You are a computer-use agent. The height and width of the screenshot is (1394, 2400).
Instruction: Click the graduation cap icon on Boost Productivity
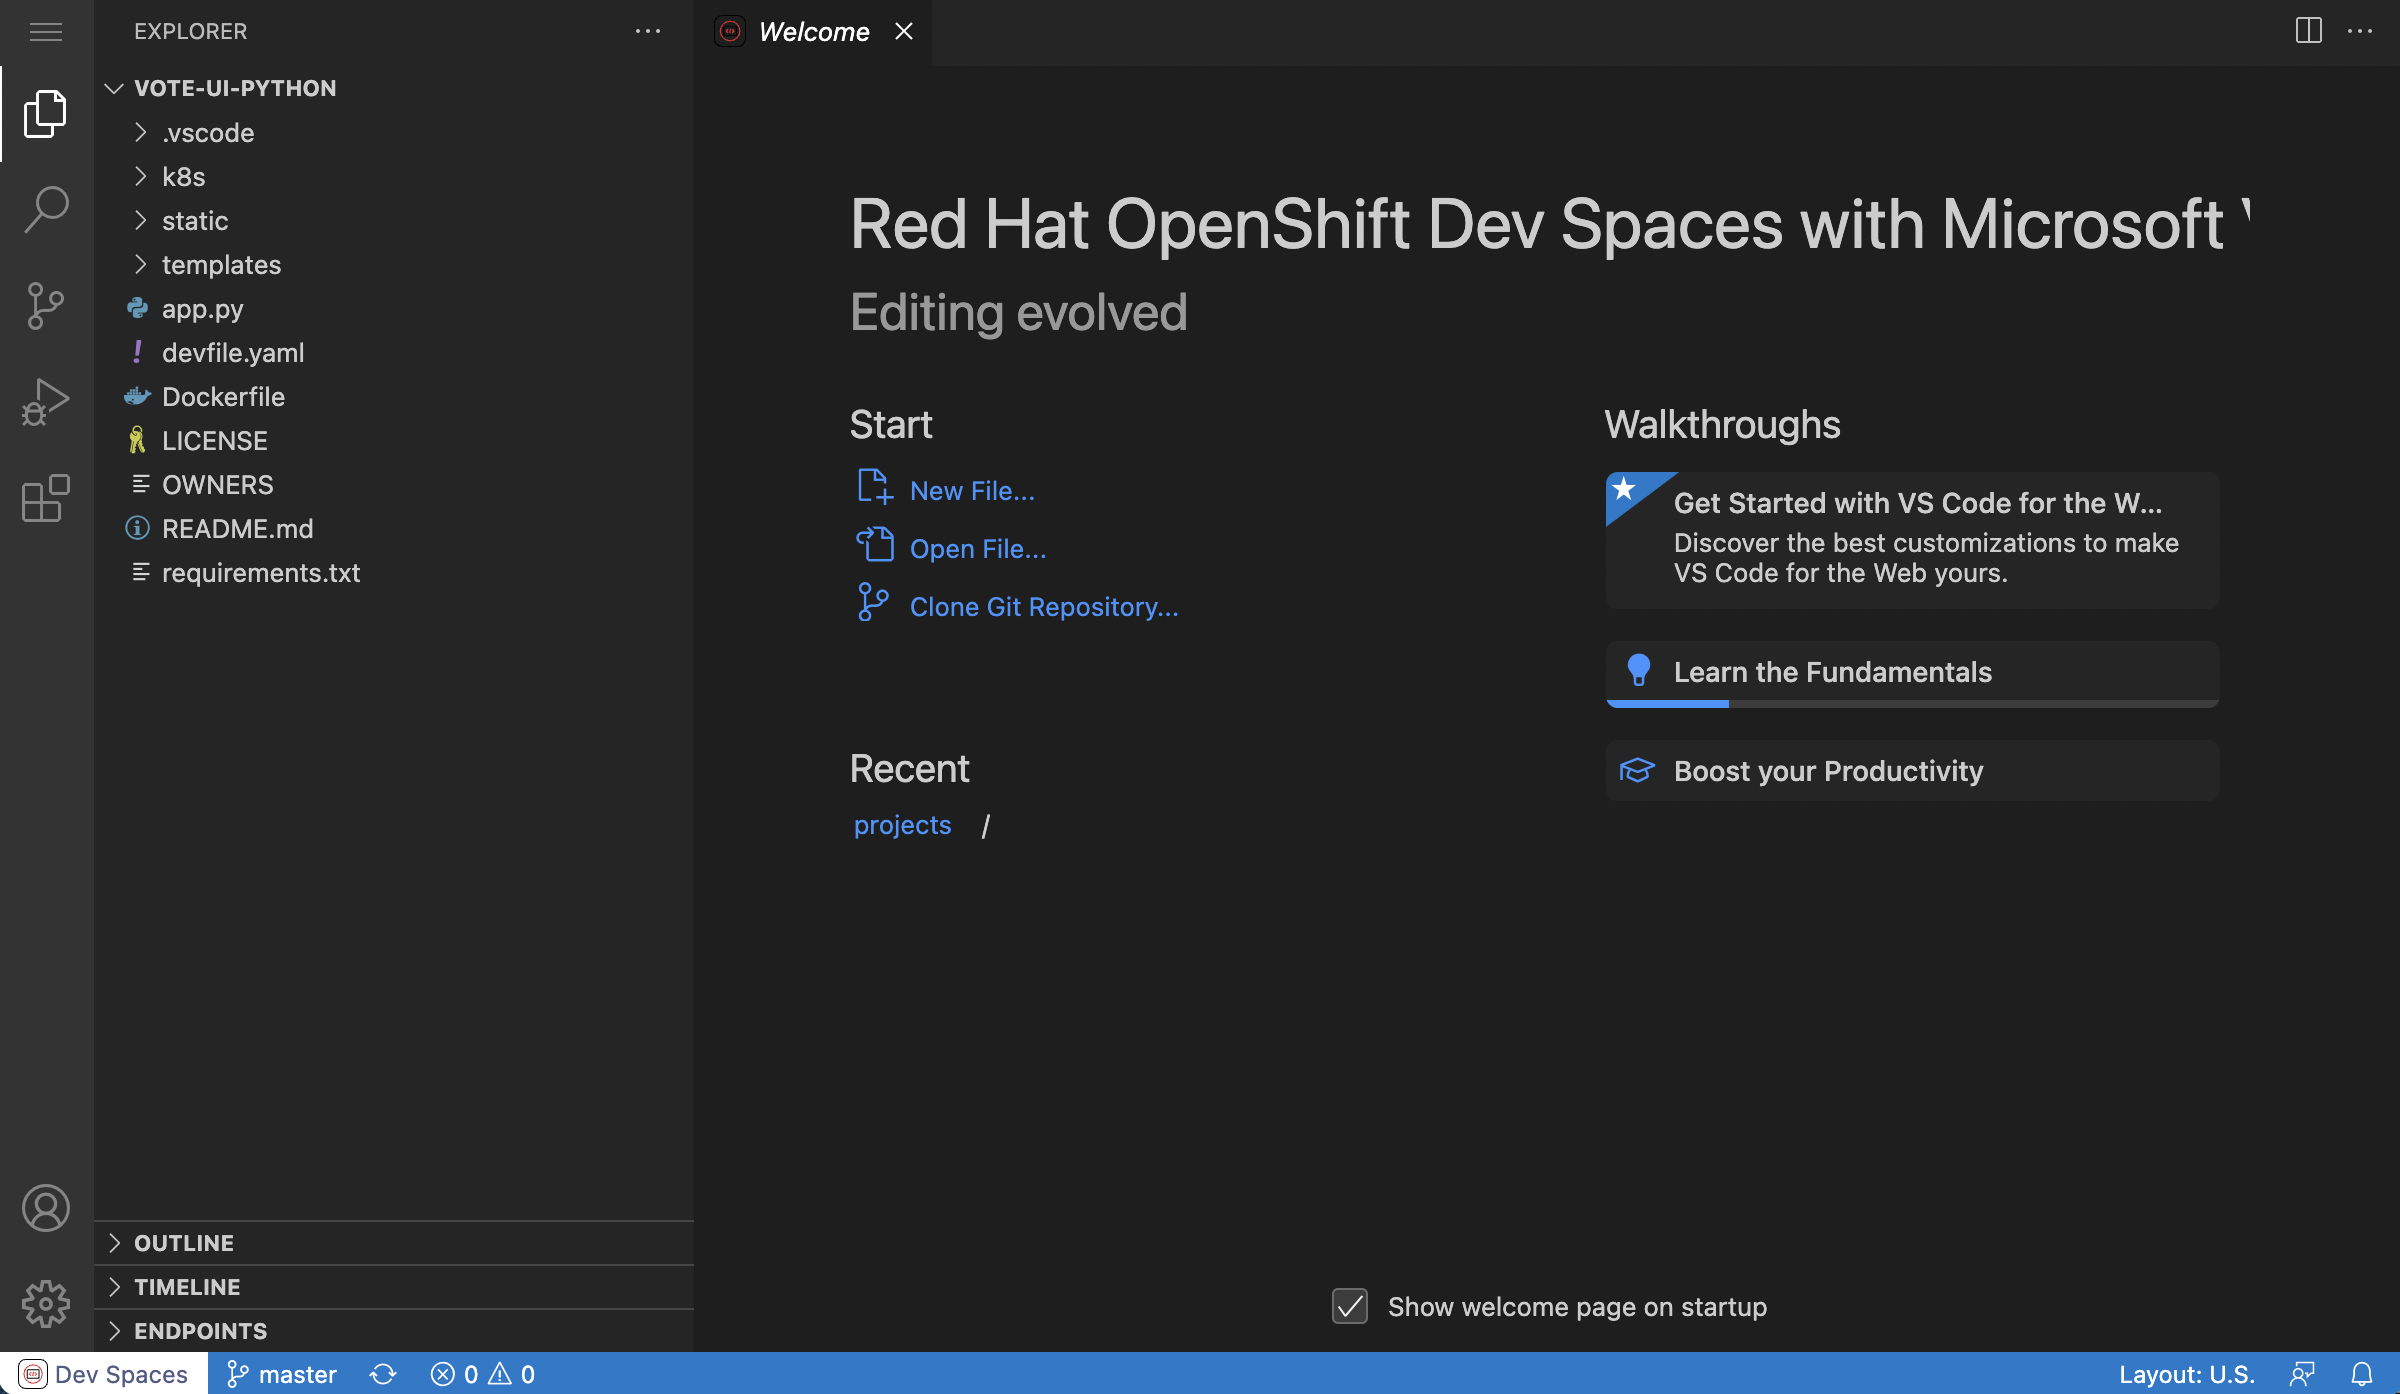(1637, 770)
